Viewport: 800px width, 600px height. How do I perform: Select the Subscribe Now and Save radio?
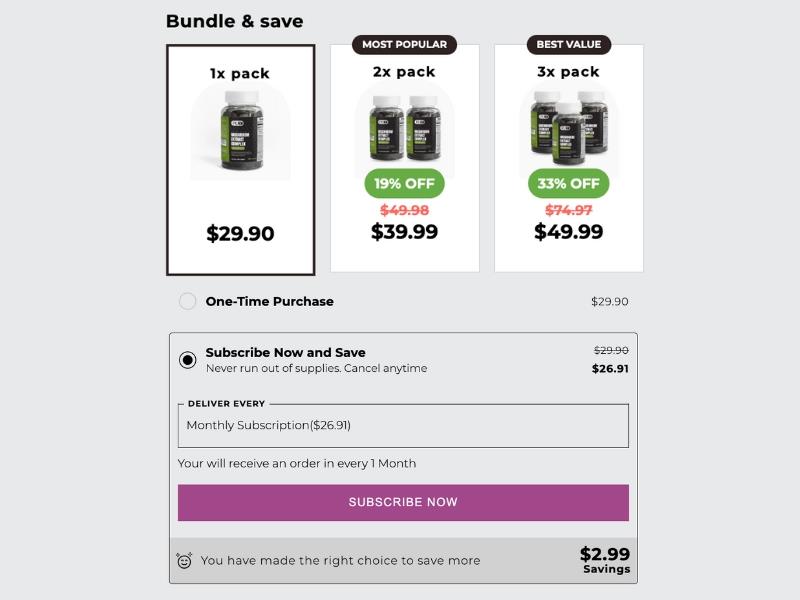187,360
